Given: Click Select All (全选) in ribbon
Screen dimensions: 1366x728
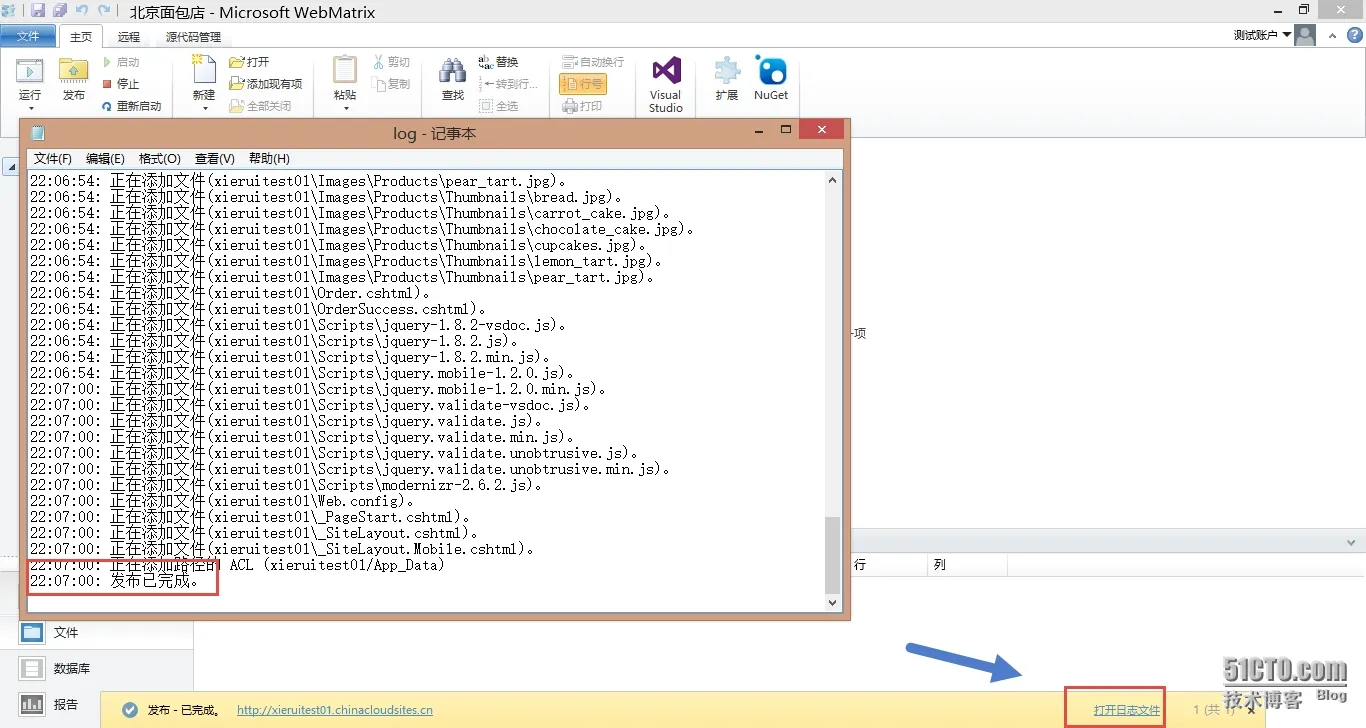Looking at the screenshot, I should [x=499, y=106].
